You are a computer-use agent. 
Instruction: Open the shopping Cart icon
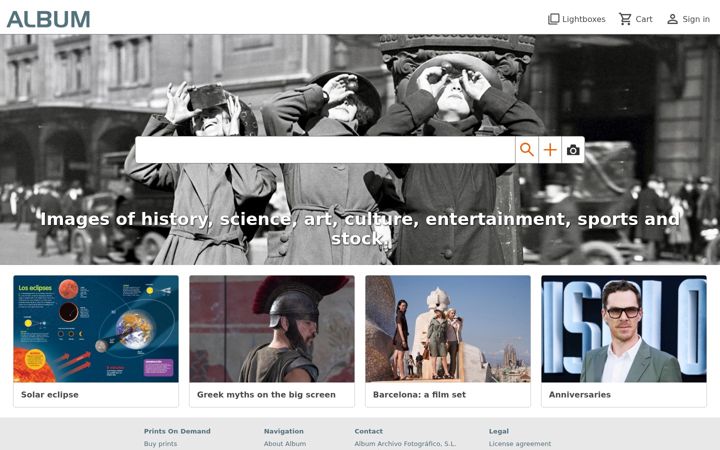625,19
